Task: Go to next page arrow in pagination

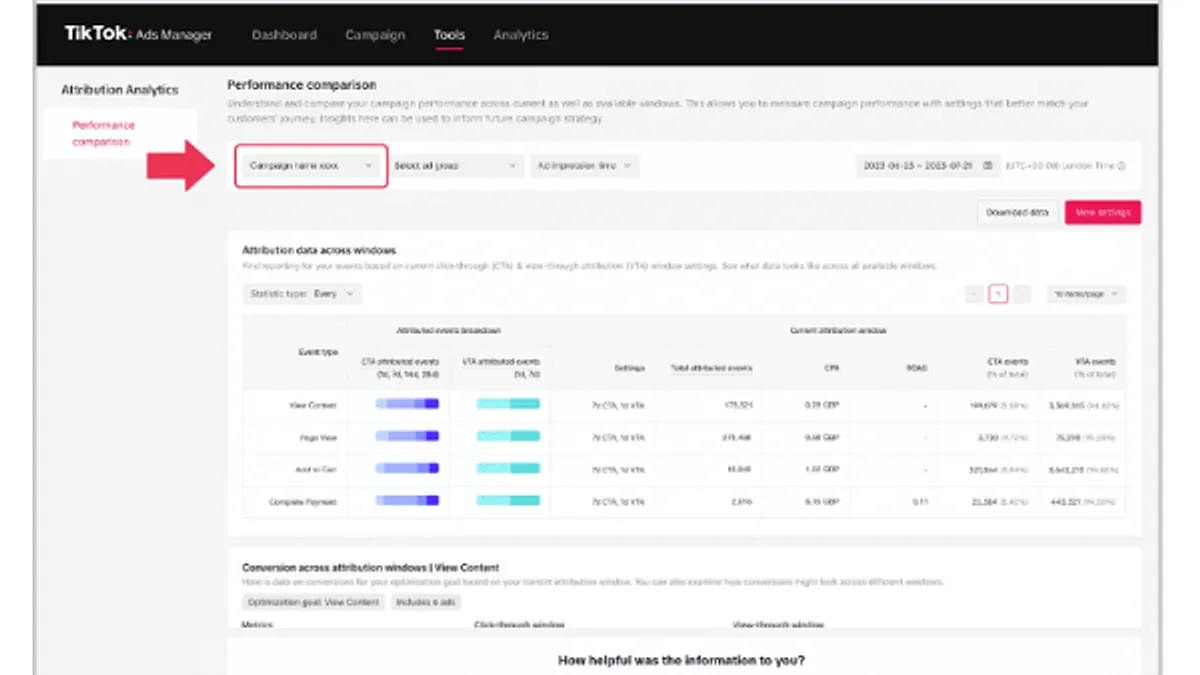Action: [1021, 294]
